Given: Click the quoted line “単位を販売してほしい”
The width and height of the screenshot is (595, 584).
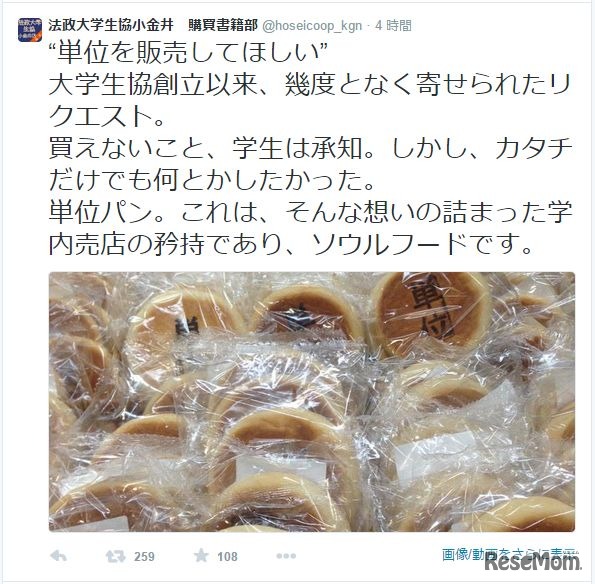Looking at the screenshot, I should tap(189, 52).
